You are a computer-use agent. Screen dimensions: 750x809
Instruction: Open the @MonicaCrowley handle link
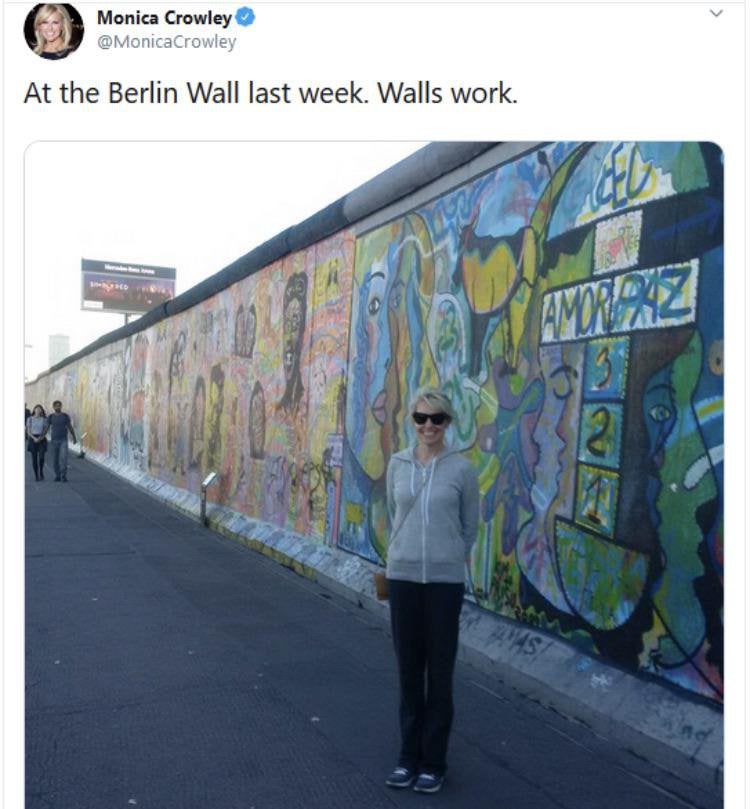pos(167,42)
